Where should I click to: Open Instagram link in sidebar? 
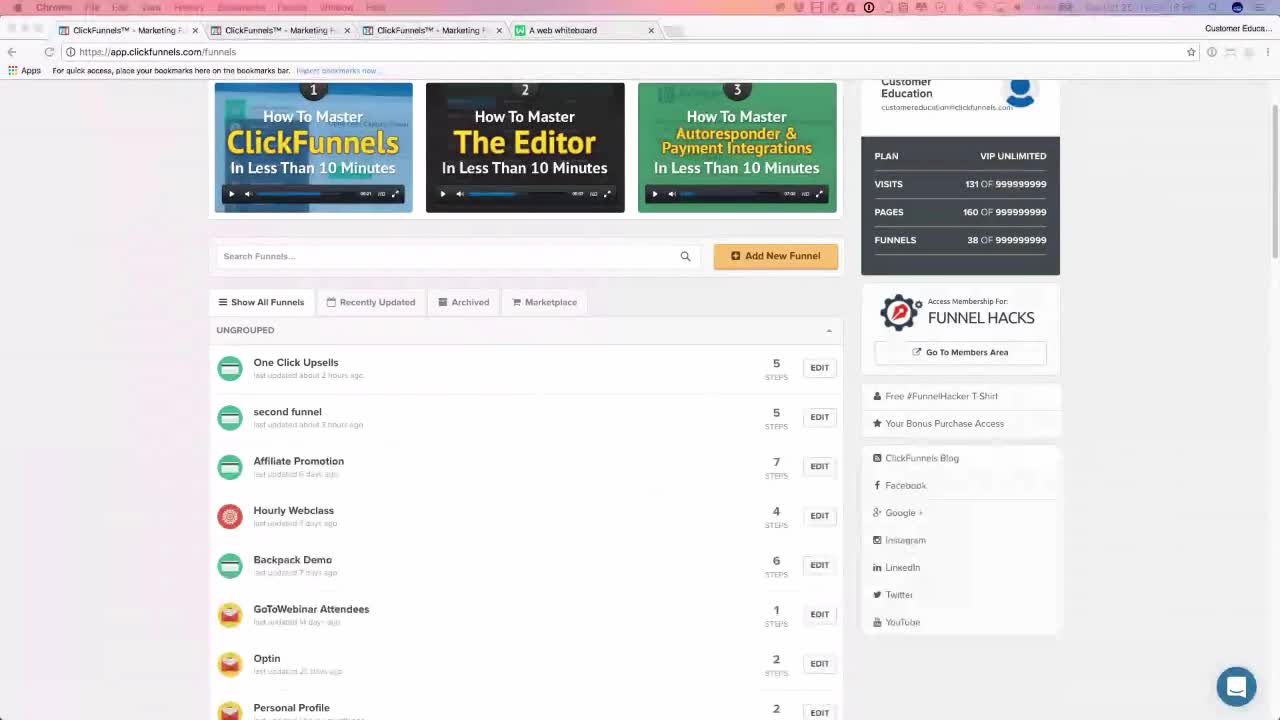pos(905,540)
